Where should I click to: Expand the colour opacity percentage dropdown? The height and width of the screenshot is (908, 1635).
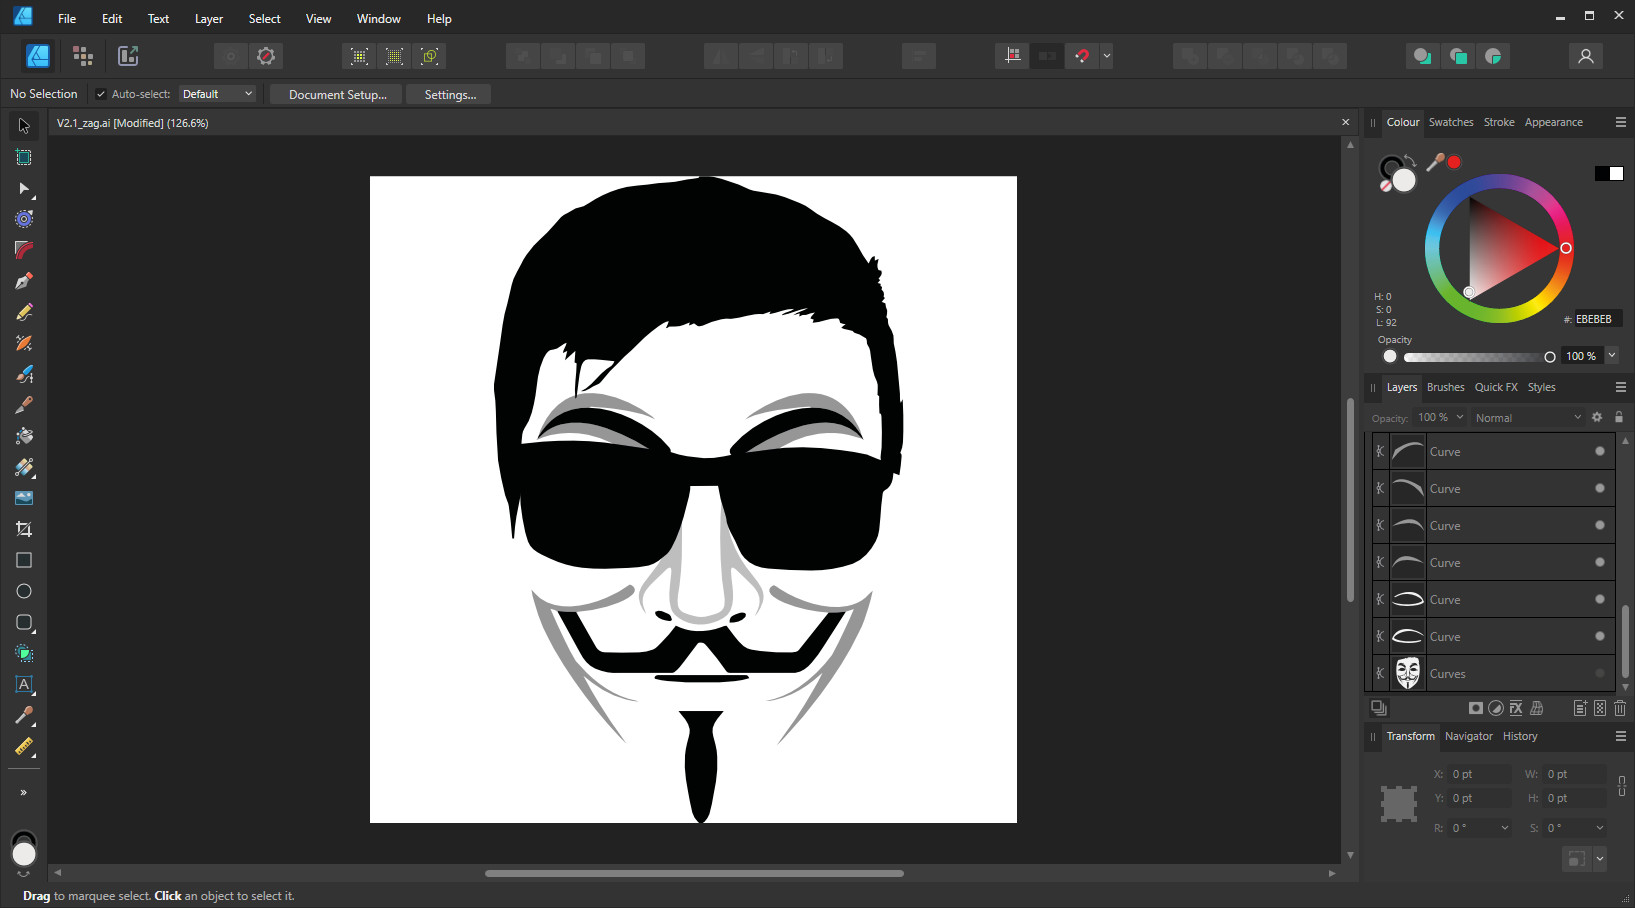pos(1612,356)
